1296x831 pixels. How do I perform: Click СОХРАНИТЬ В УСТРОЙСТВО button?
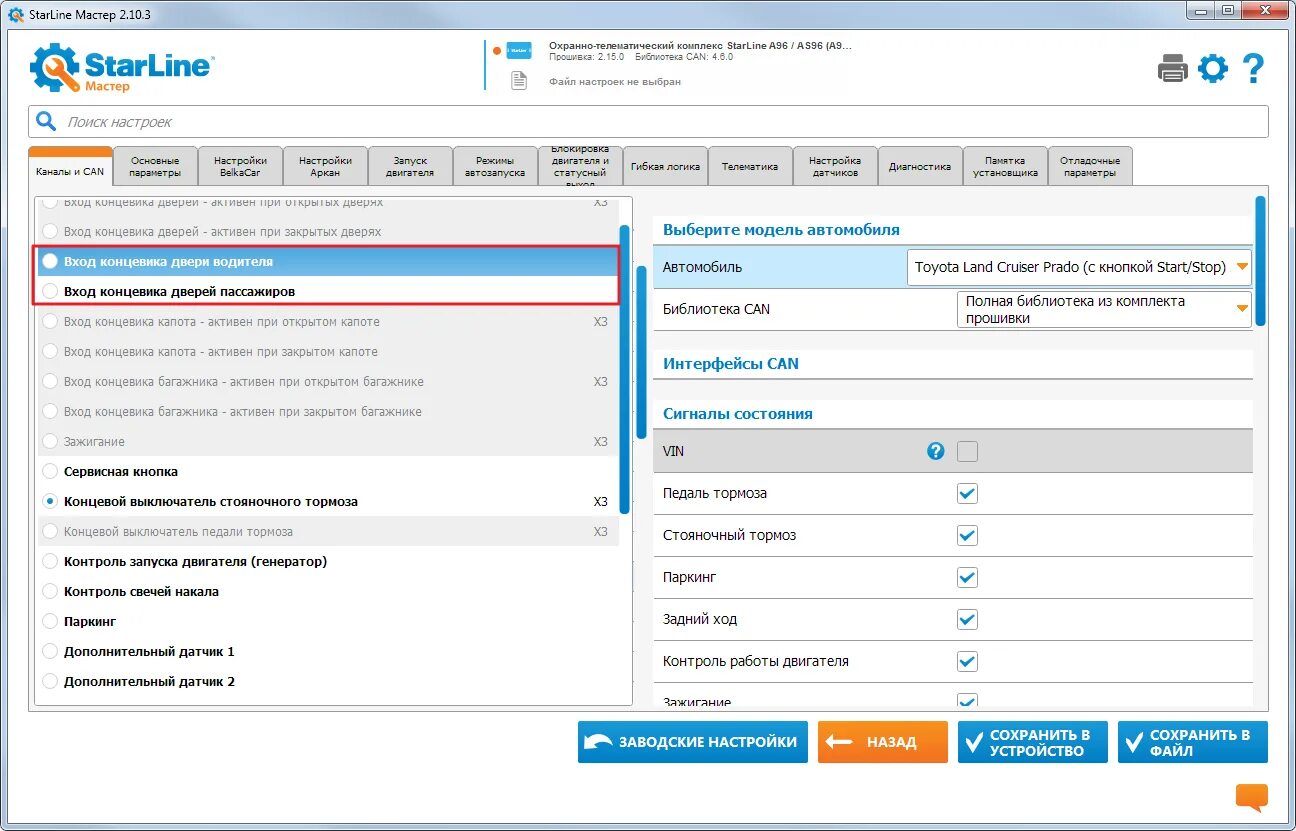(1032, 742)
